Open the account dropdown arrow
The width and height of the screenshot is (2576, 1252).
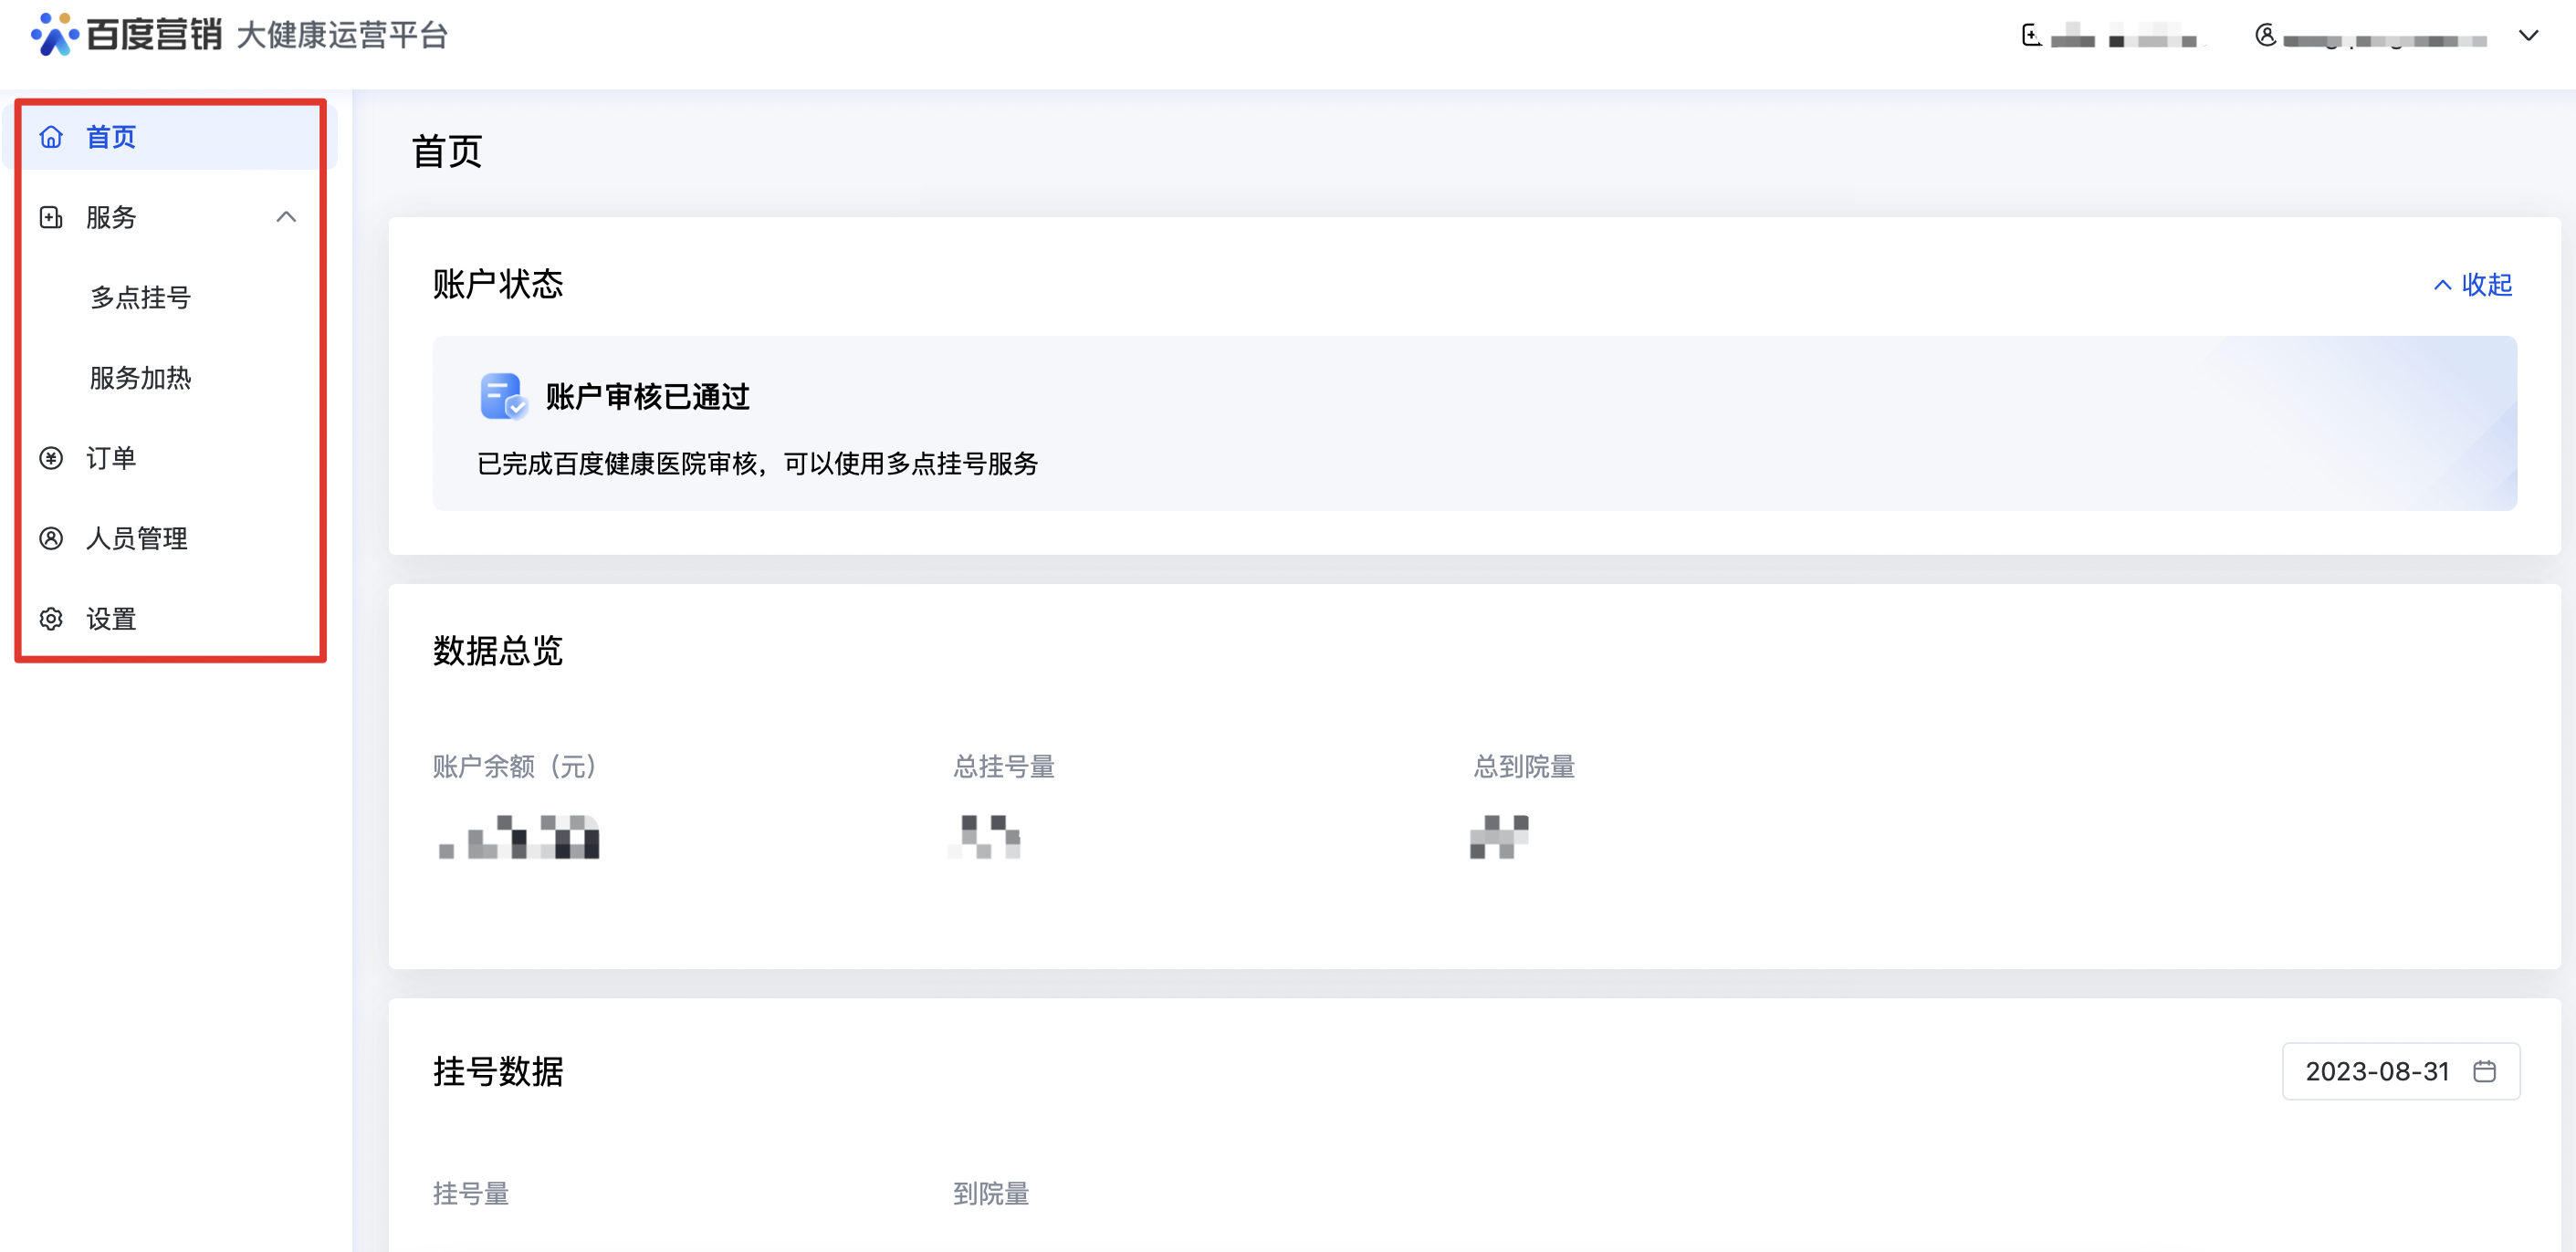point(2528,36)
